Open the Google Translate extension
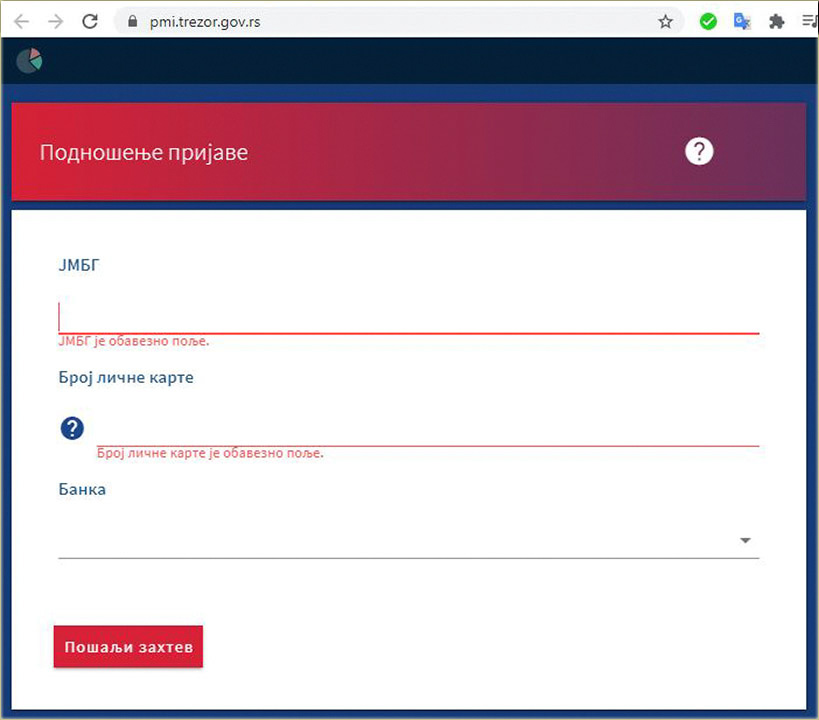The height and width of the screenshot is (720, 819). pos(742,21)
